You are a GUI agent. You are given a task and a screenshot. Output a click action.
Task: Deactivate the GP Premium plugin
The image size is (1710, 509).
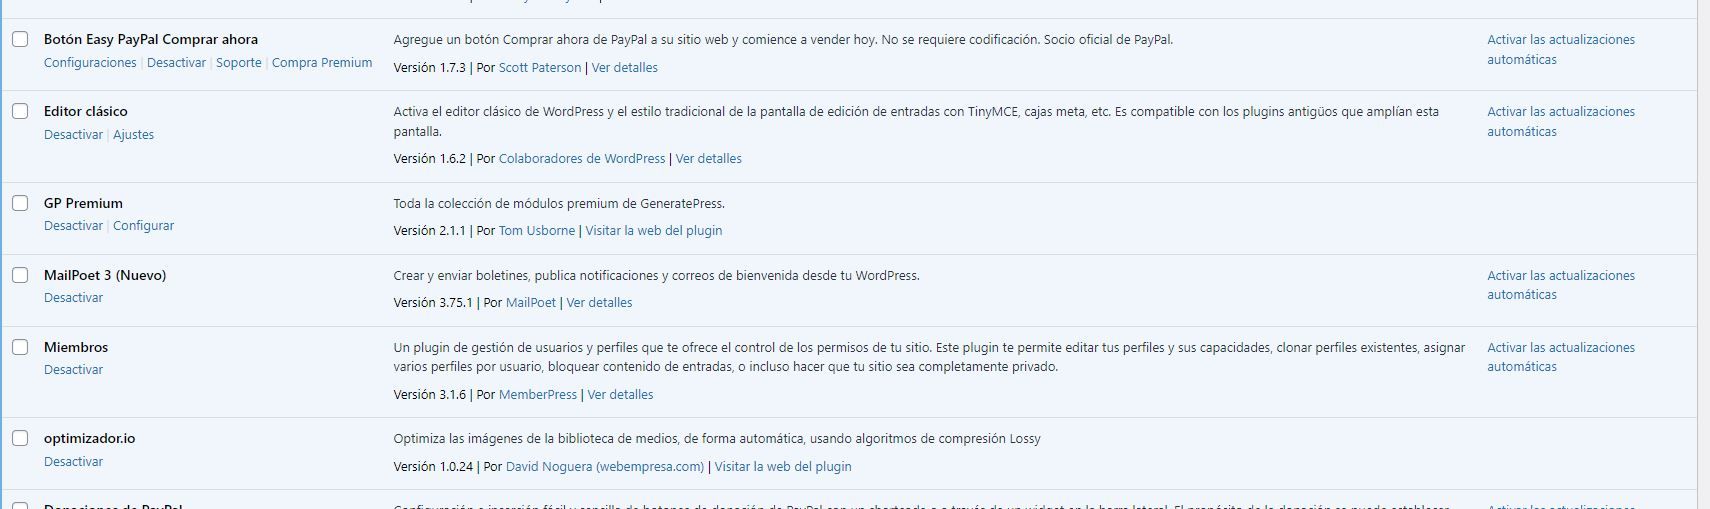coord(73,225)
